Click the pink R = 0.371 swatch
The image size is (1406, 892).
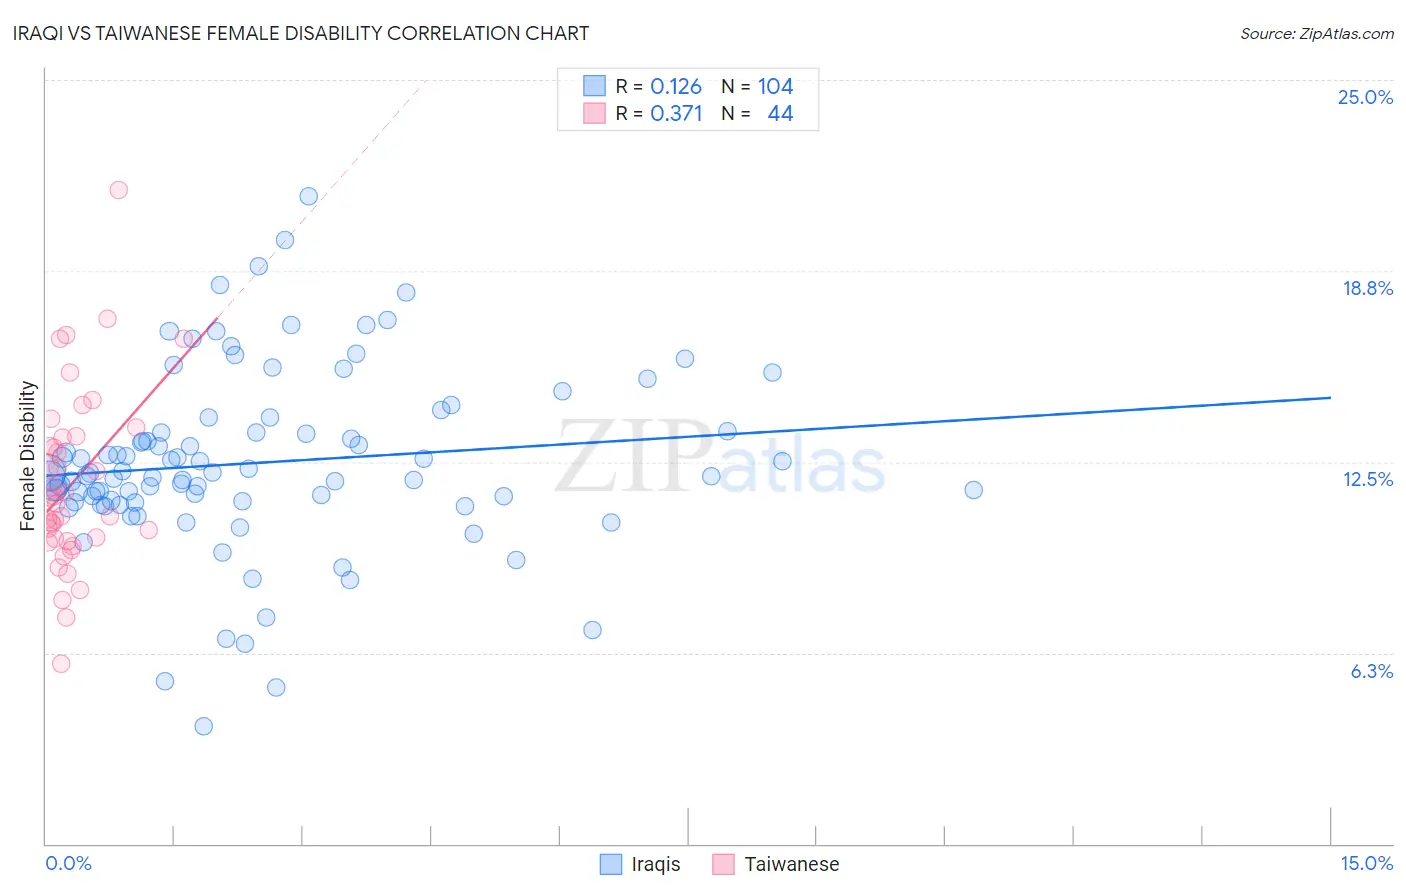[x=594, y=113]
